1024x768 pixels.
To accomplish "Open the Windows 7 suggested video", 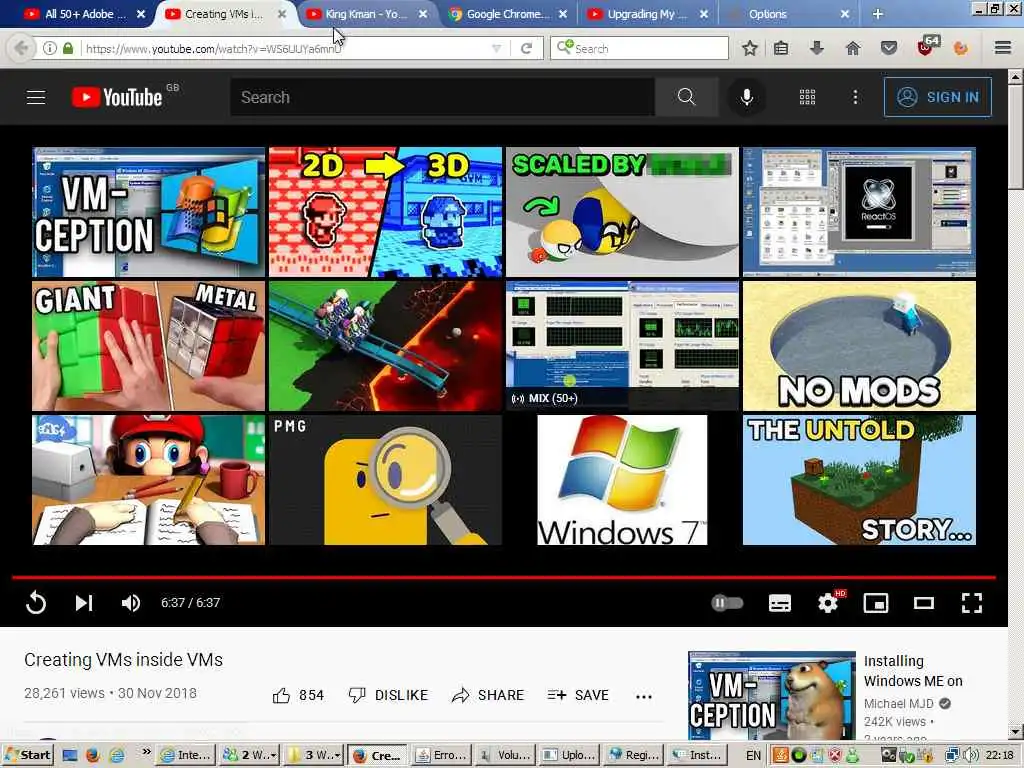I will [x=622, y=480].
